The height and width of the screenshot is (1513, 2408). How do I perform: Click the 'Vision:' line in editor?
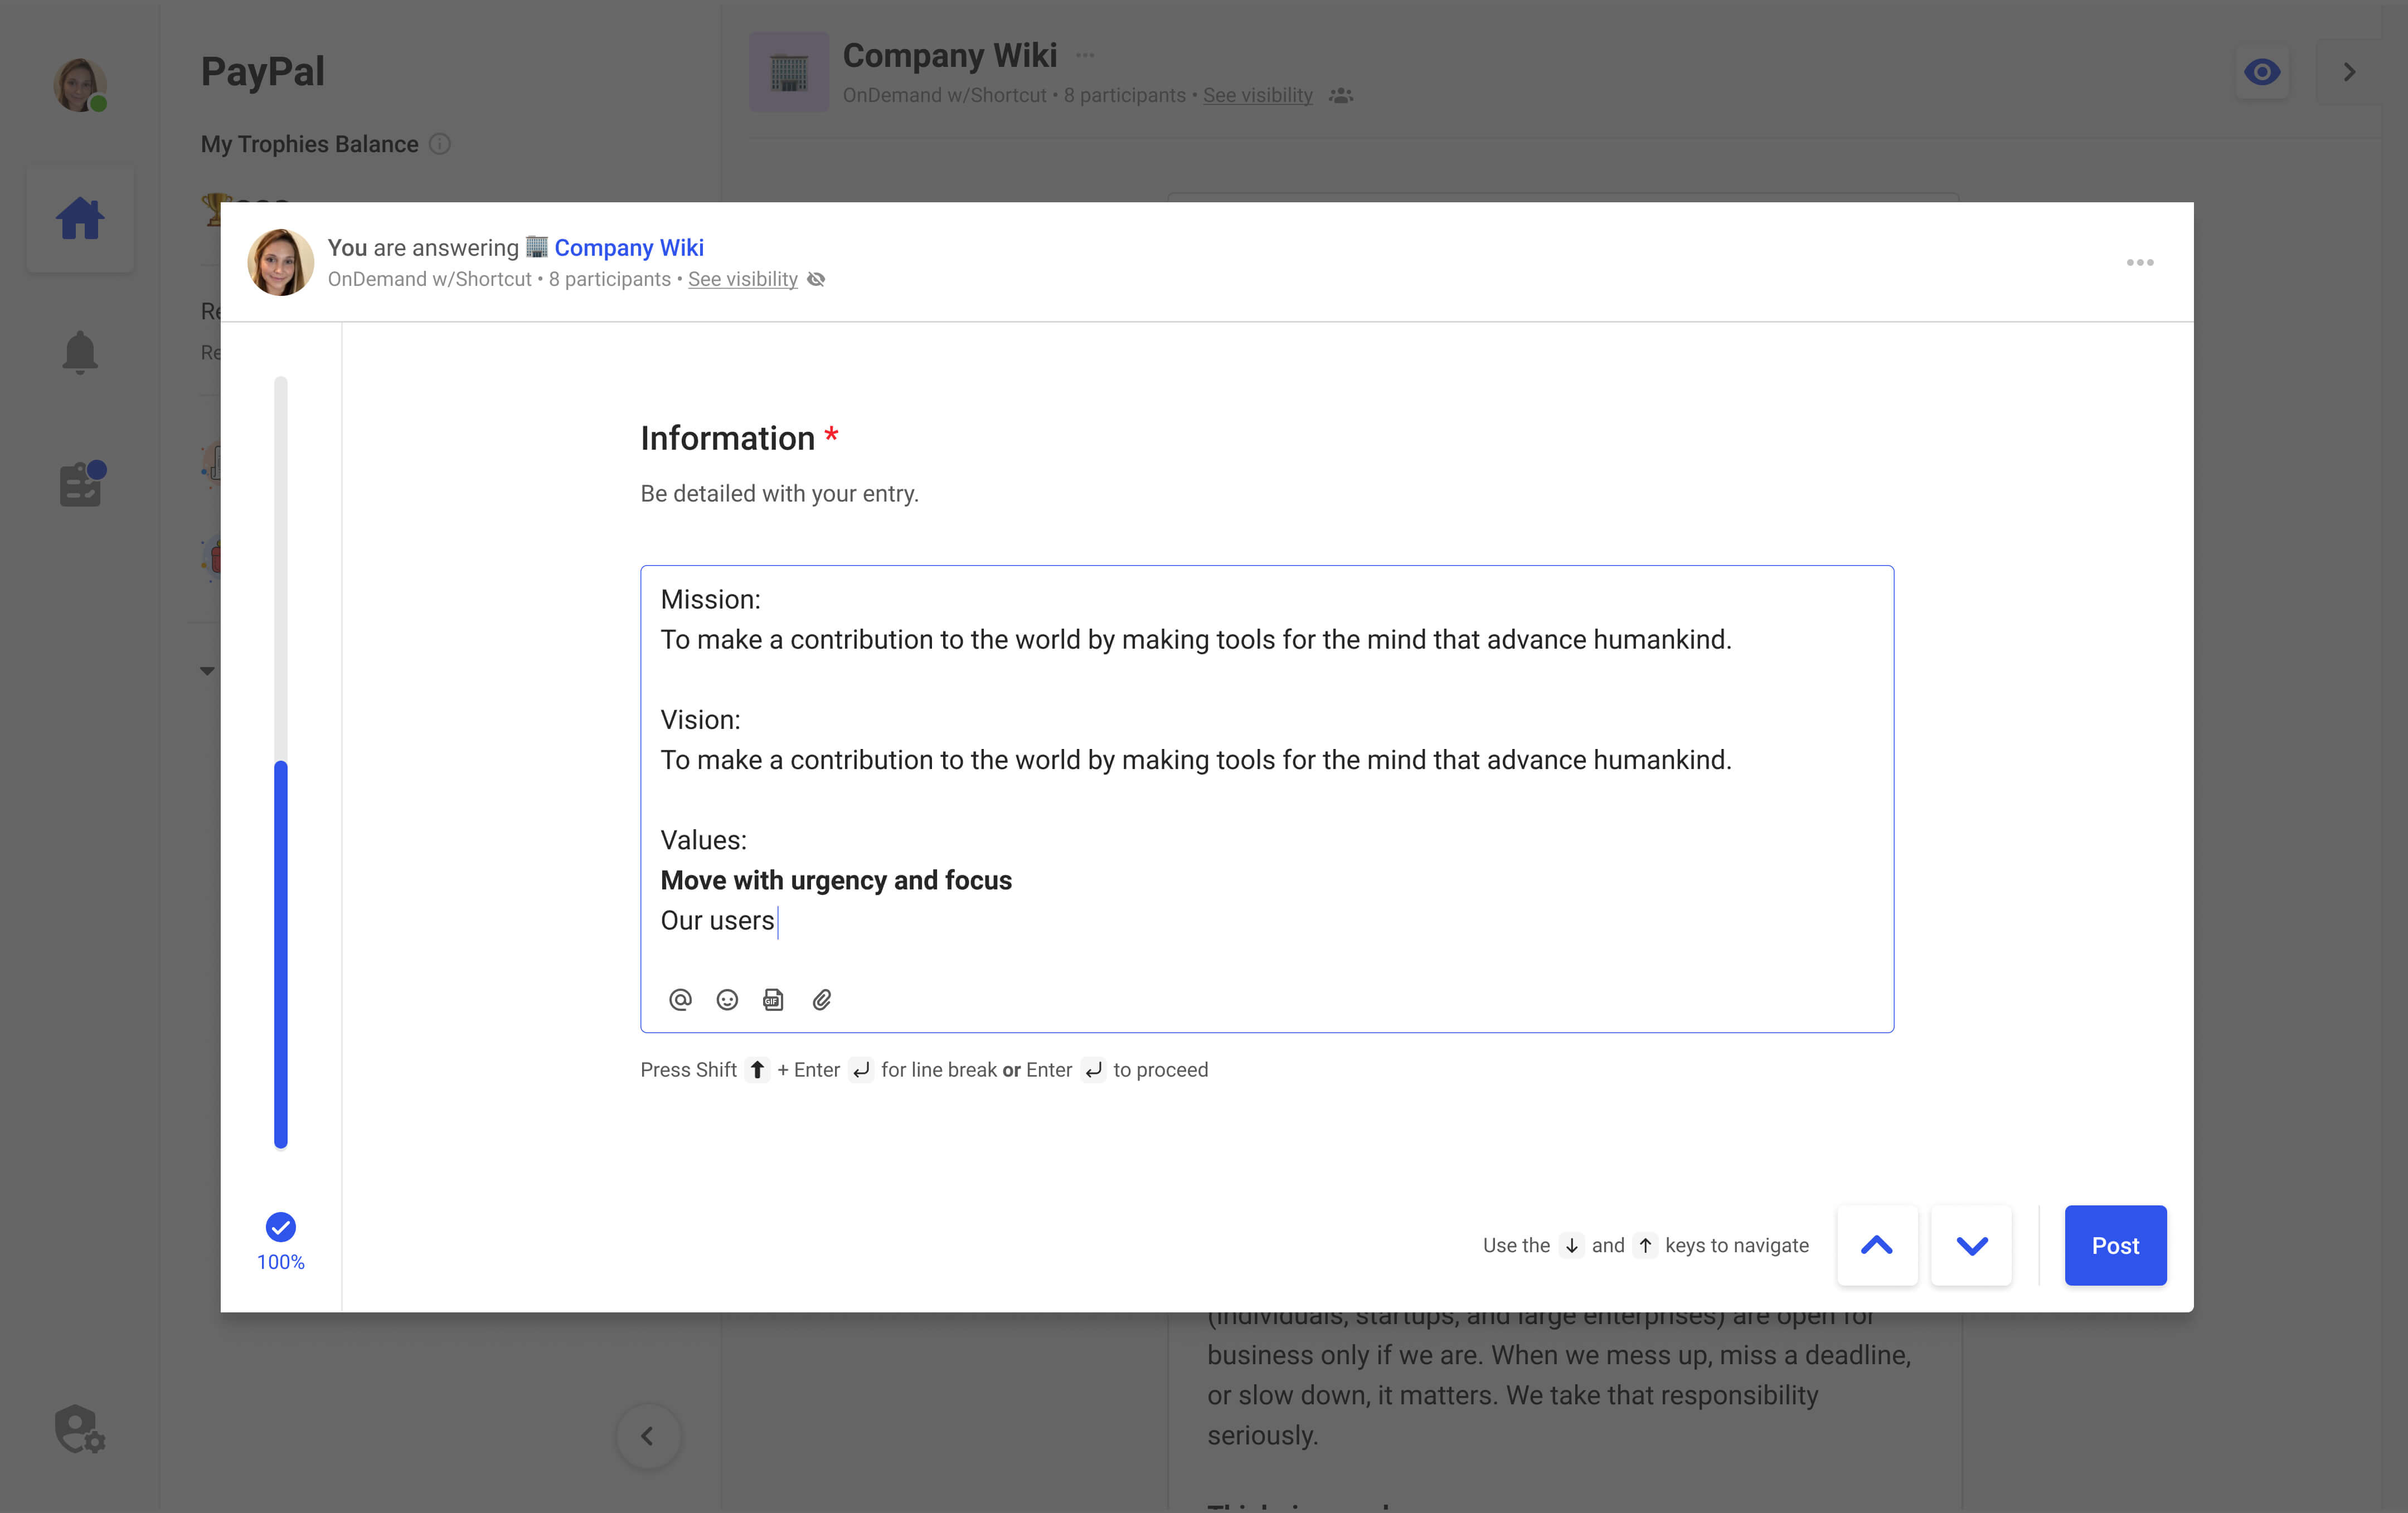click(700, 720)
